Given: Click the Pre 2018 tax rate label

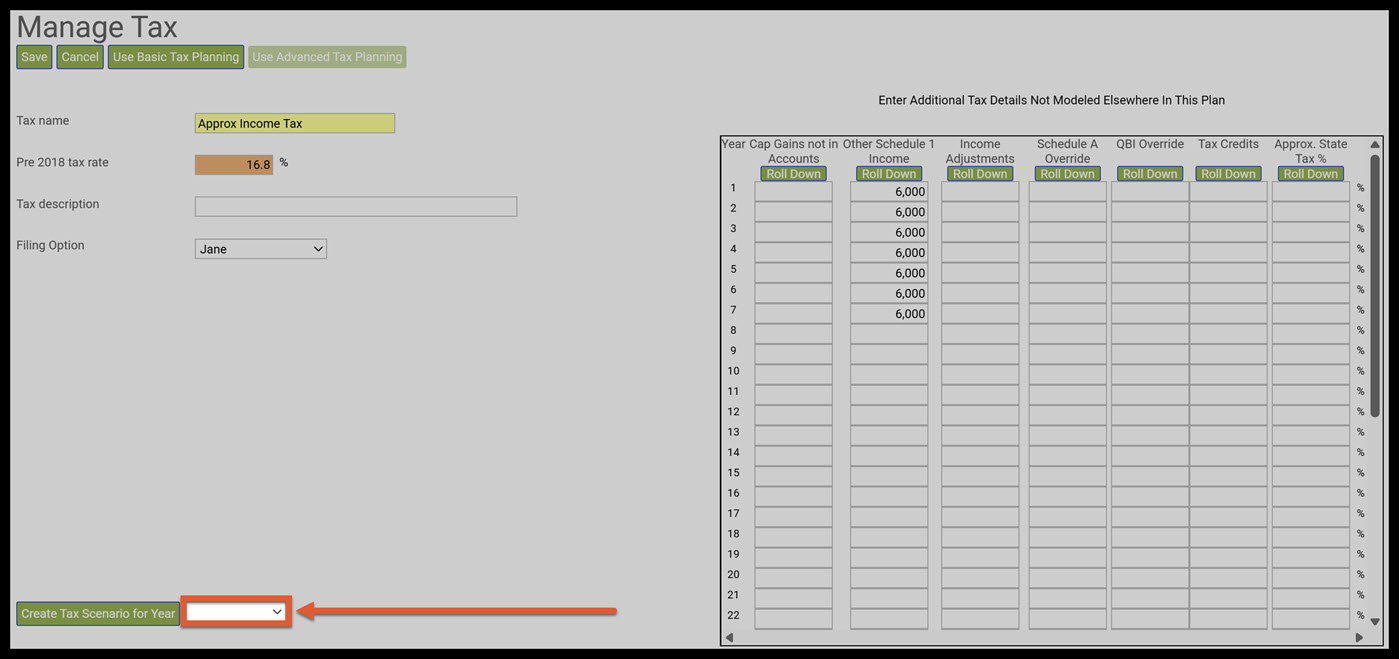Looking at the screenshot, I should point(62,162).
